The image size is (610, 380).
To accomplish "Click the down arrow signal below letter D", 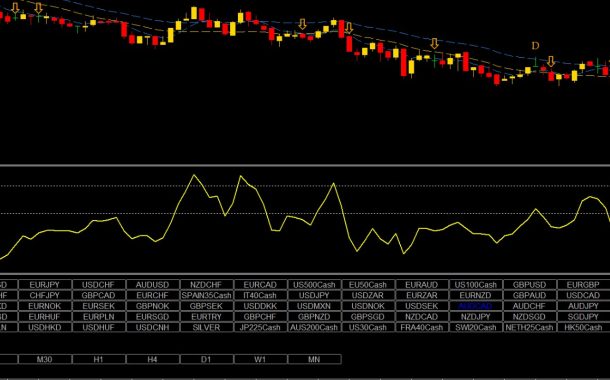I will (x=551, y=61).
